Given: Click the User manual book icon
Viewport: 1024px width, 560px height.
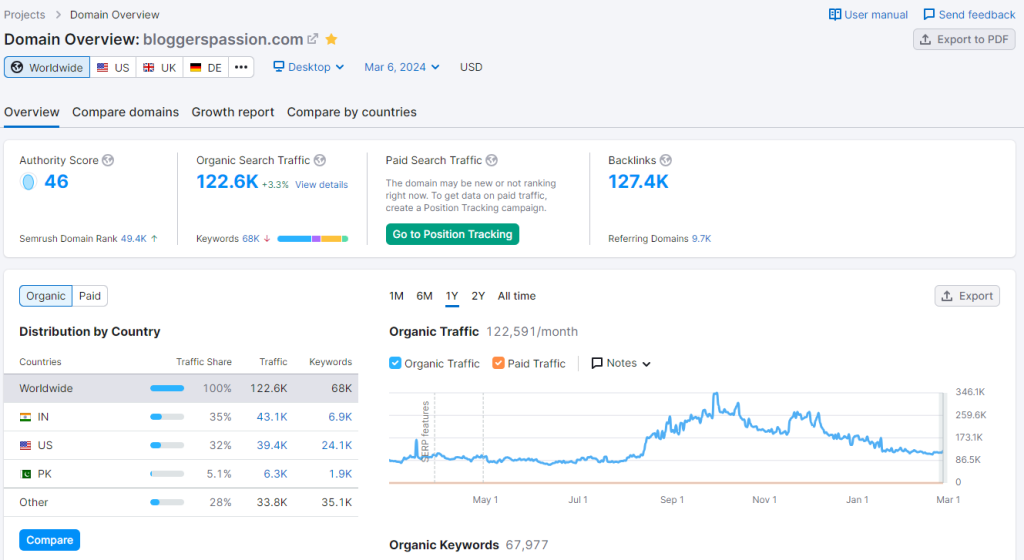Looking at the screenshot, I should point(835,14).
